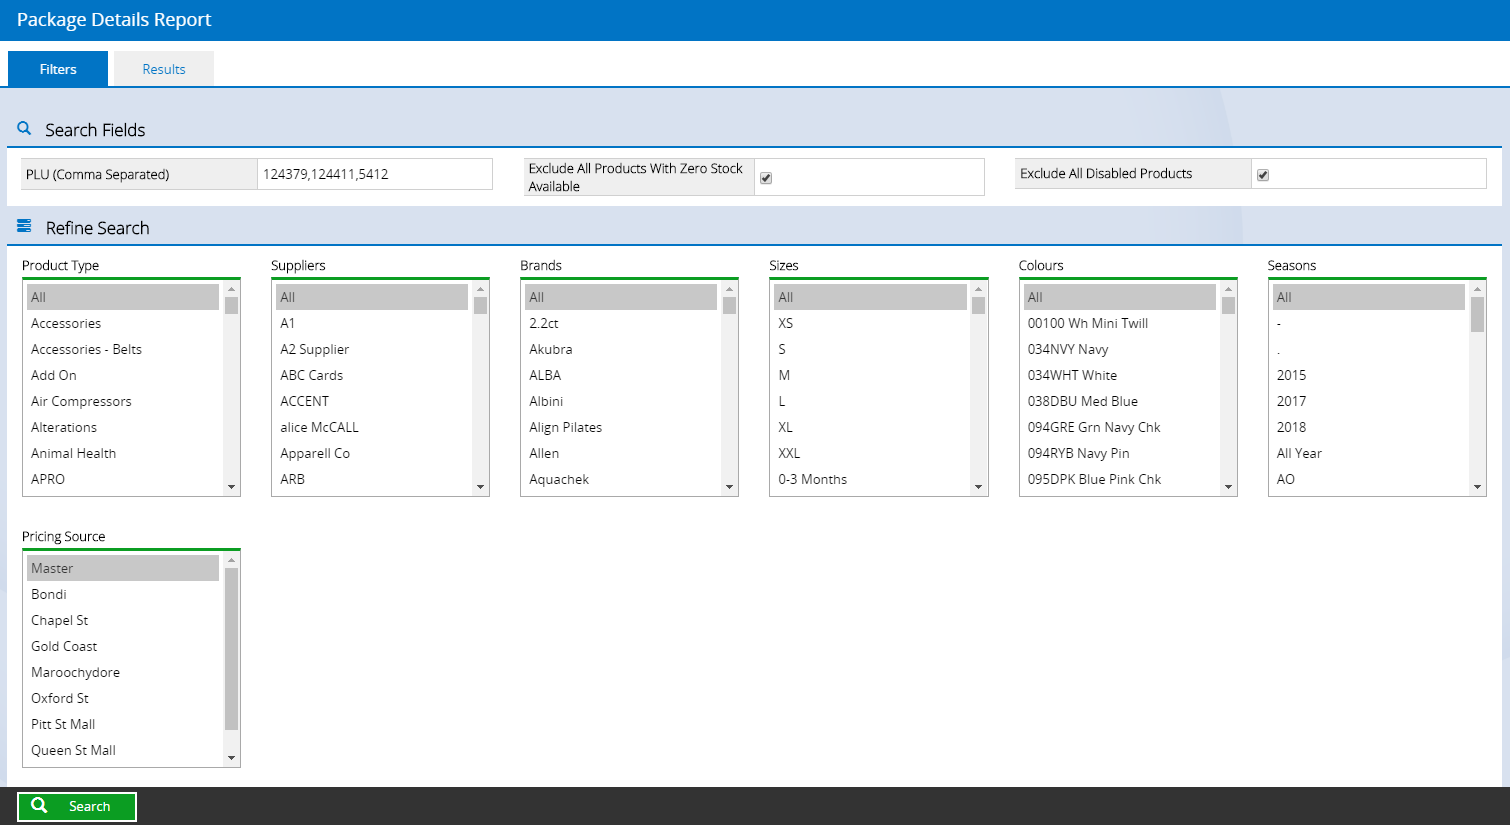Select 00100 Wh Mini Twill colour

click(1120, 323)
